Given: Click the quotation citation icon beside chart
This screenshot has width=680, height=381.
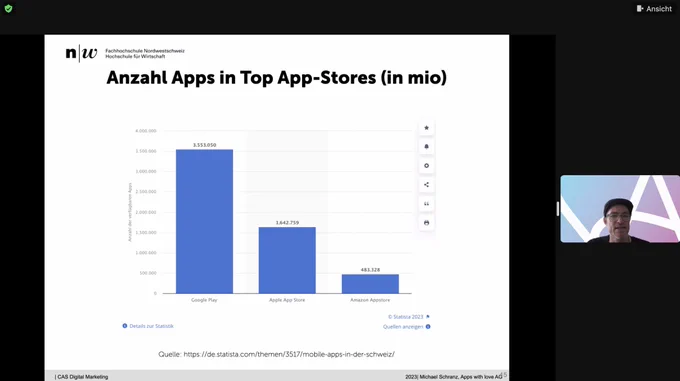Looking at the screenshot, I should 426,204.
